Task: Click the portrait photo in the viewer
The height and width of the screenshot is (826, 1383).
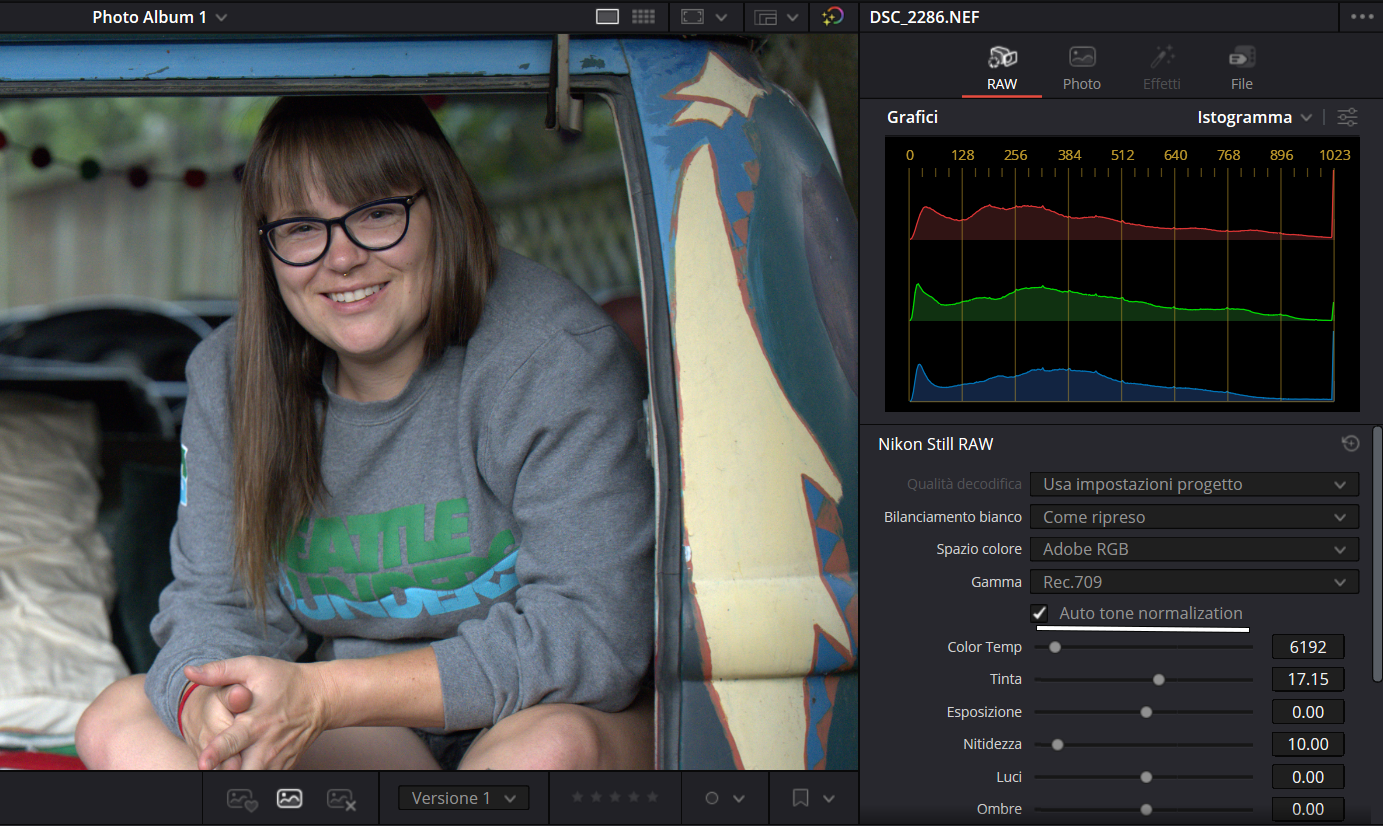Action: [429, 402]
